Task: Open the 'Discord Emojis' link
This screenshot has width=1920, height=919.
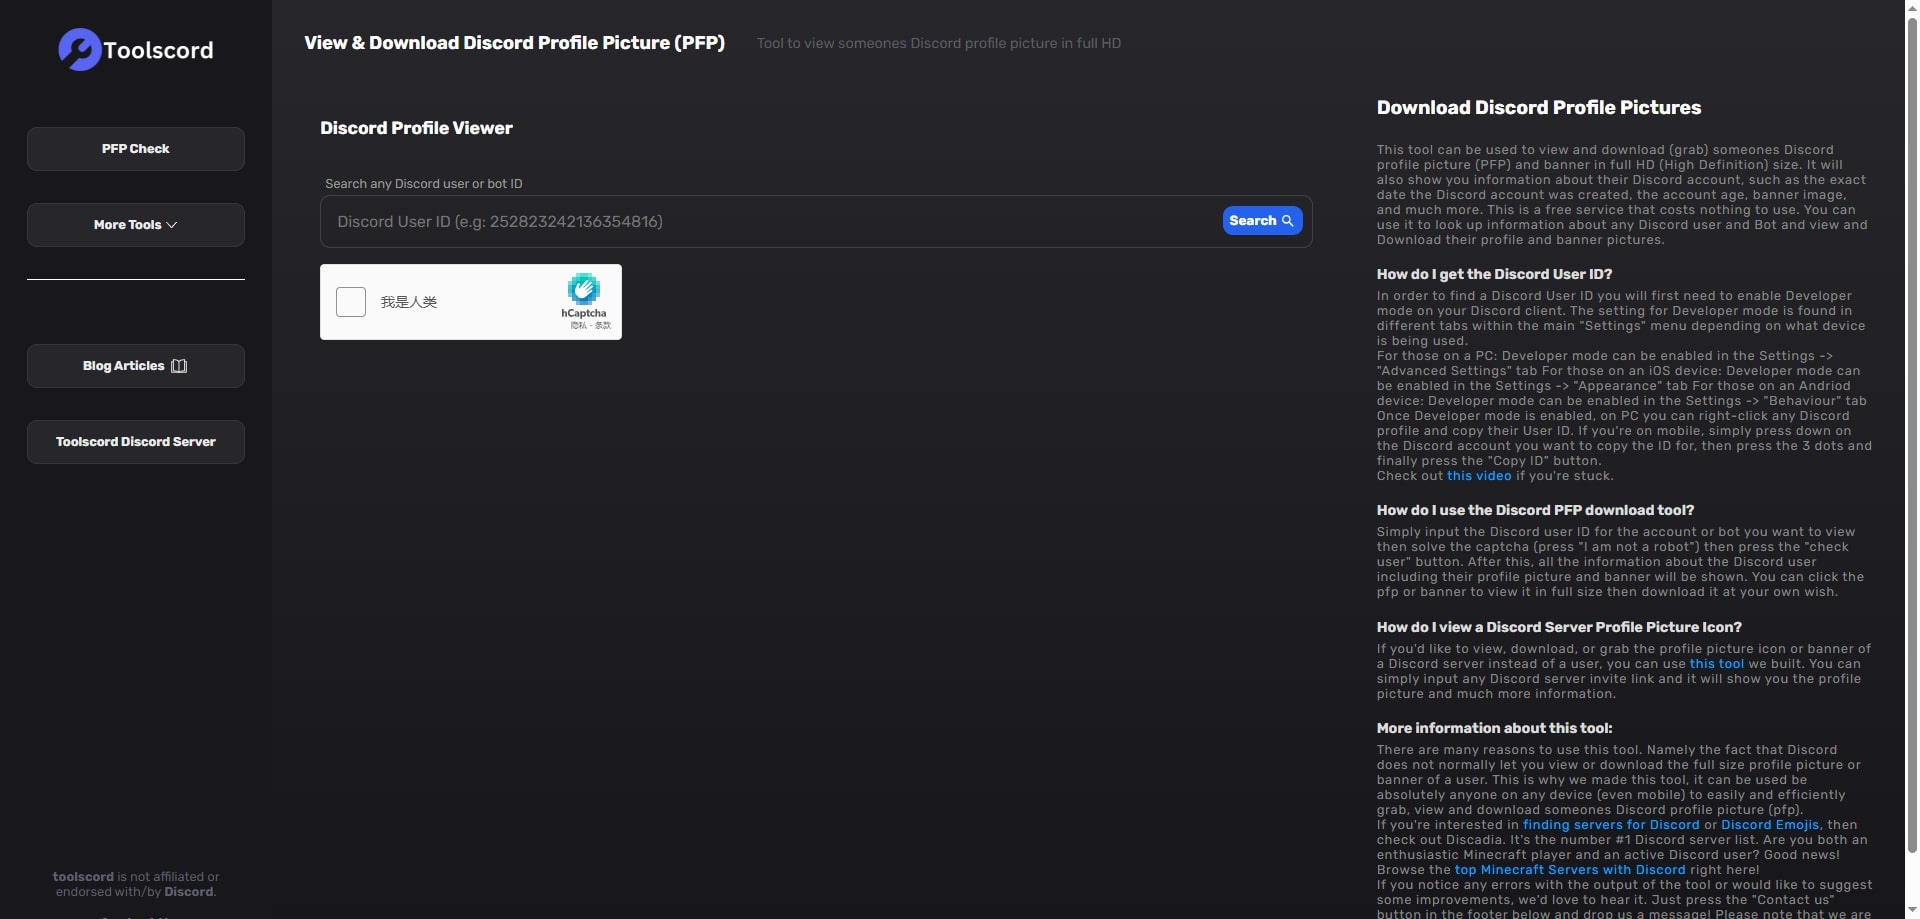Action: click(x=1770, y=825)
